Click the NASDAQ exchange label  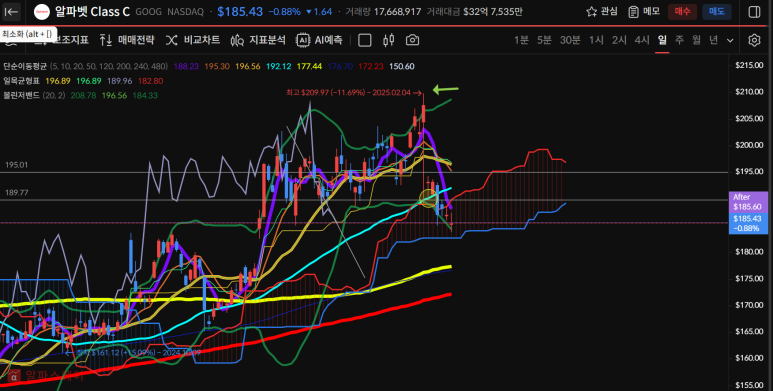point(185,12)
